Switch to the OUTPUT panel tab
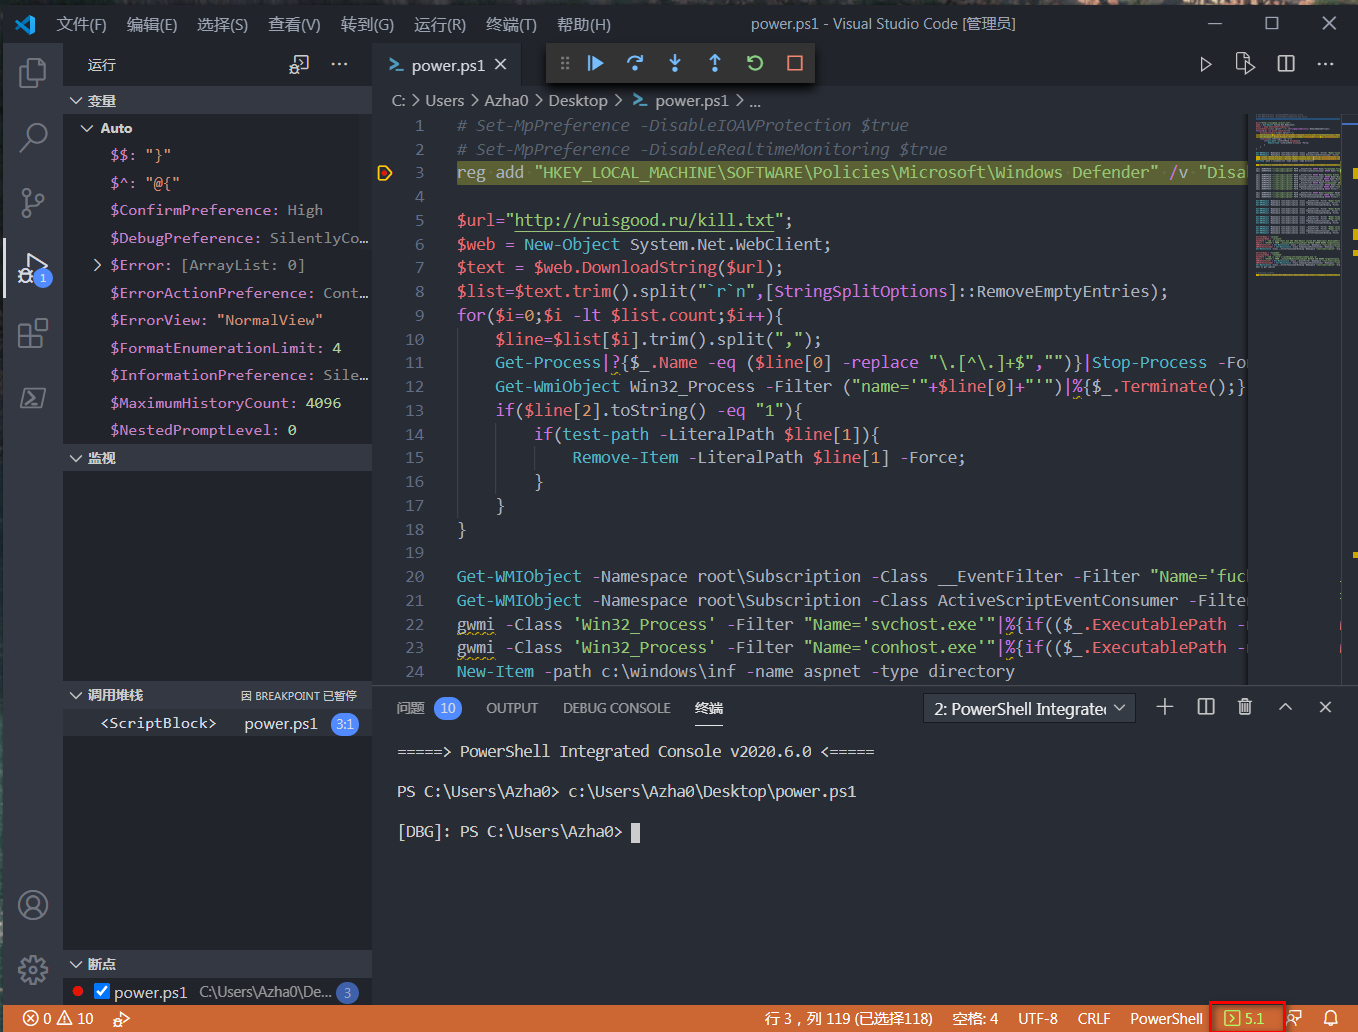The image size is (1358, 1032). point(512,708)
